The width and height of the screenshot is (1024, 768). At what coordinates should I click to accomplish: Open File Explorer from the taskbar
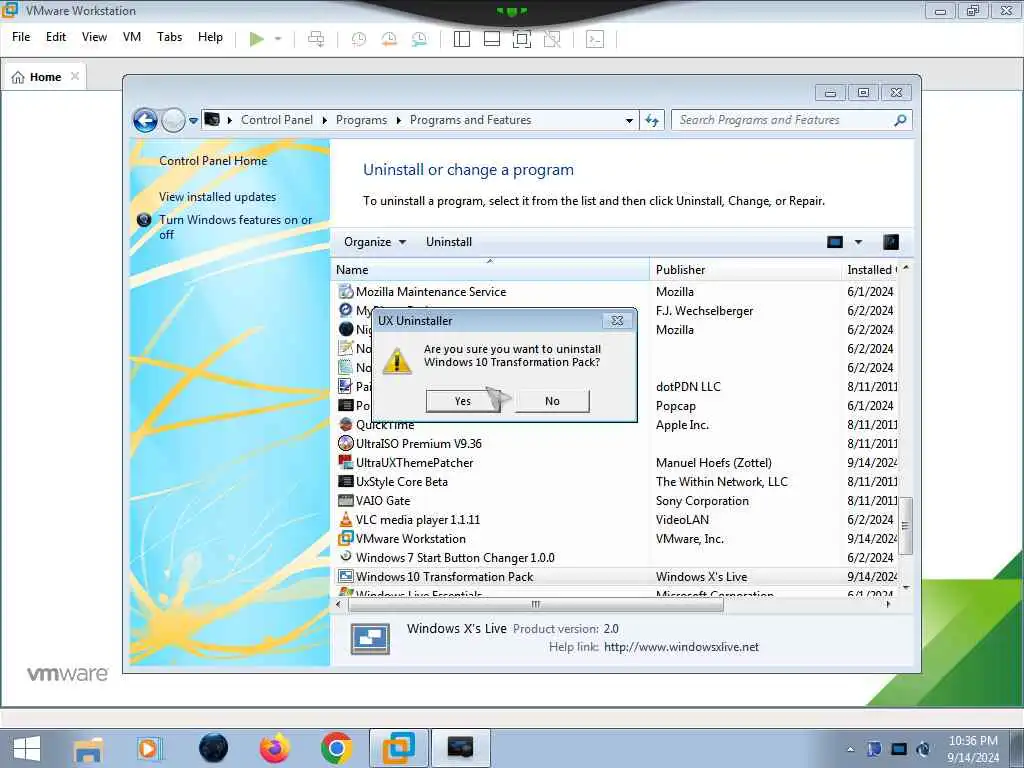coord(89,748)
